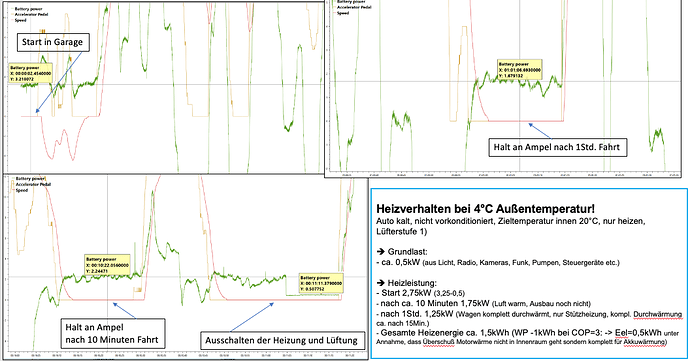Image resolution: width=690 pixels, height=361 pixels.
Task: Click 'Battery power' legend in the 10 Minuten Fahrt chart
Action: pos(30,179)
